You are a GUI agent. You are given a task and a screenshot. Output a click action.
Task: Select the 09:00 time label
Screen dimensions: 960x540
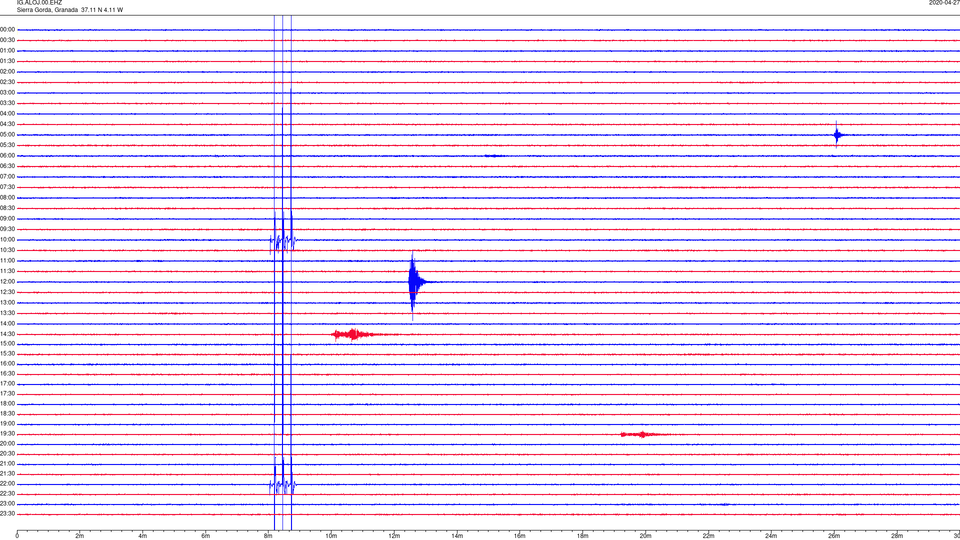coord(7,219)
